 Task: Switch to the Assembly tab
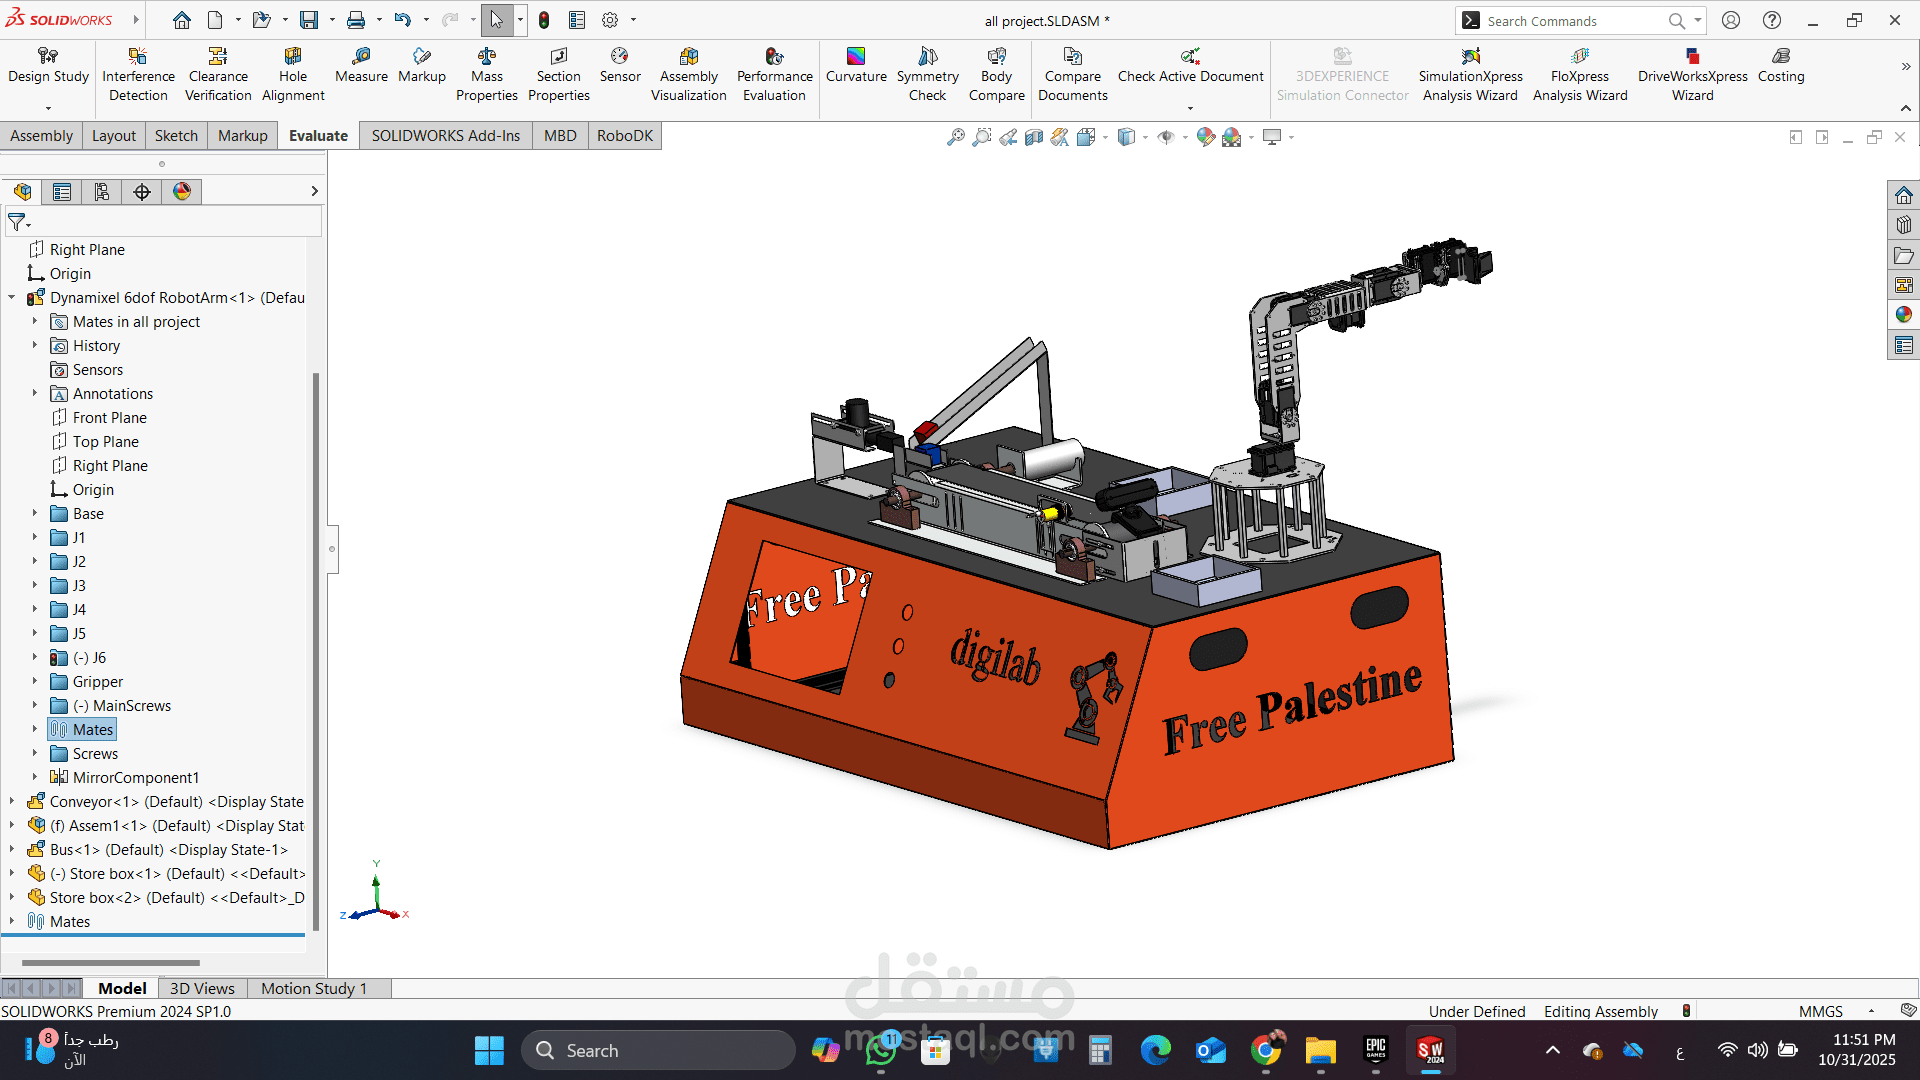point(41,136)
